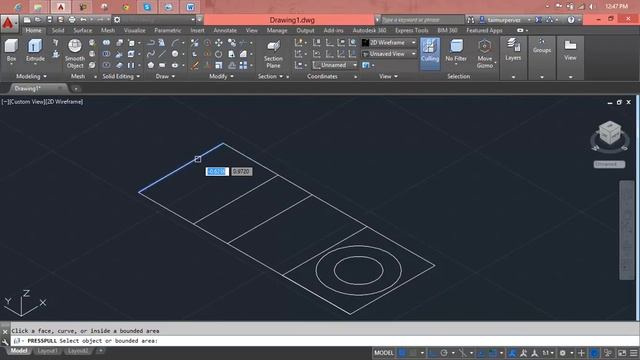The image size is (640, 360).
Task: Open the 2D Wireframe visual style dropdown
Action: [x=389, y=42]
